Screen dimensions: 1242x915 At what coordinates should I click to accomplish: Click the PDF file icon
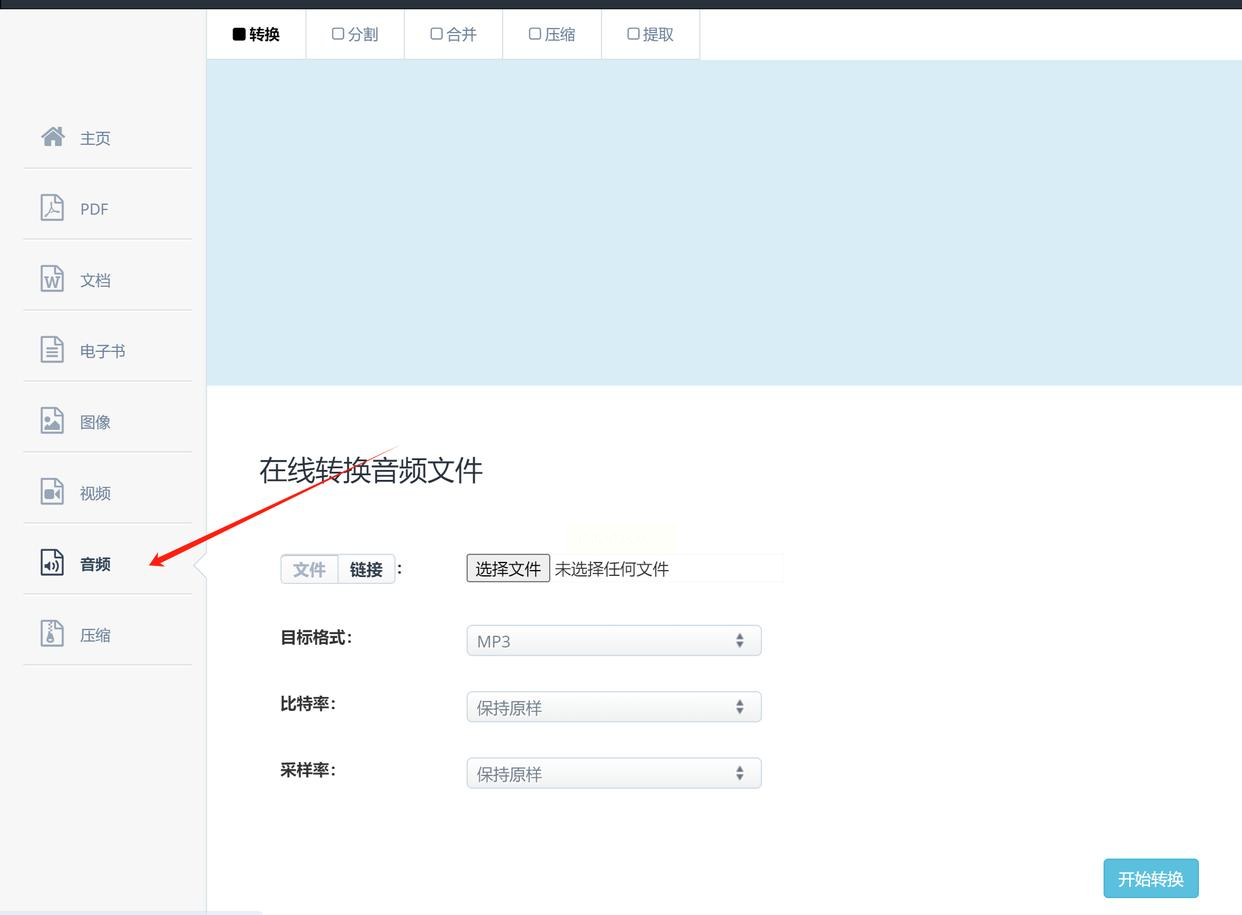[x=52, y=207]
